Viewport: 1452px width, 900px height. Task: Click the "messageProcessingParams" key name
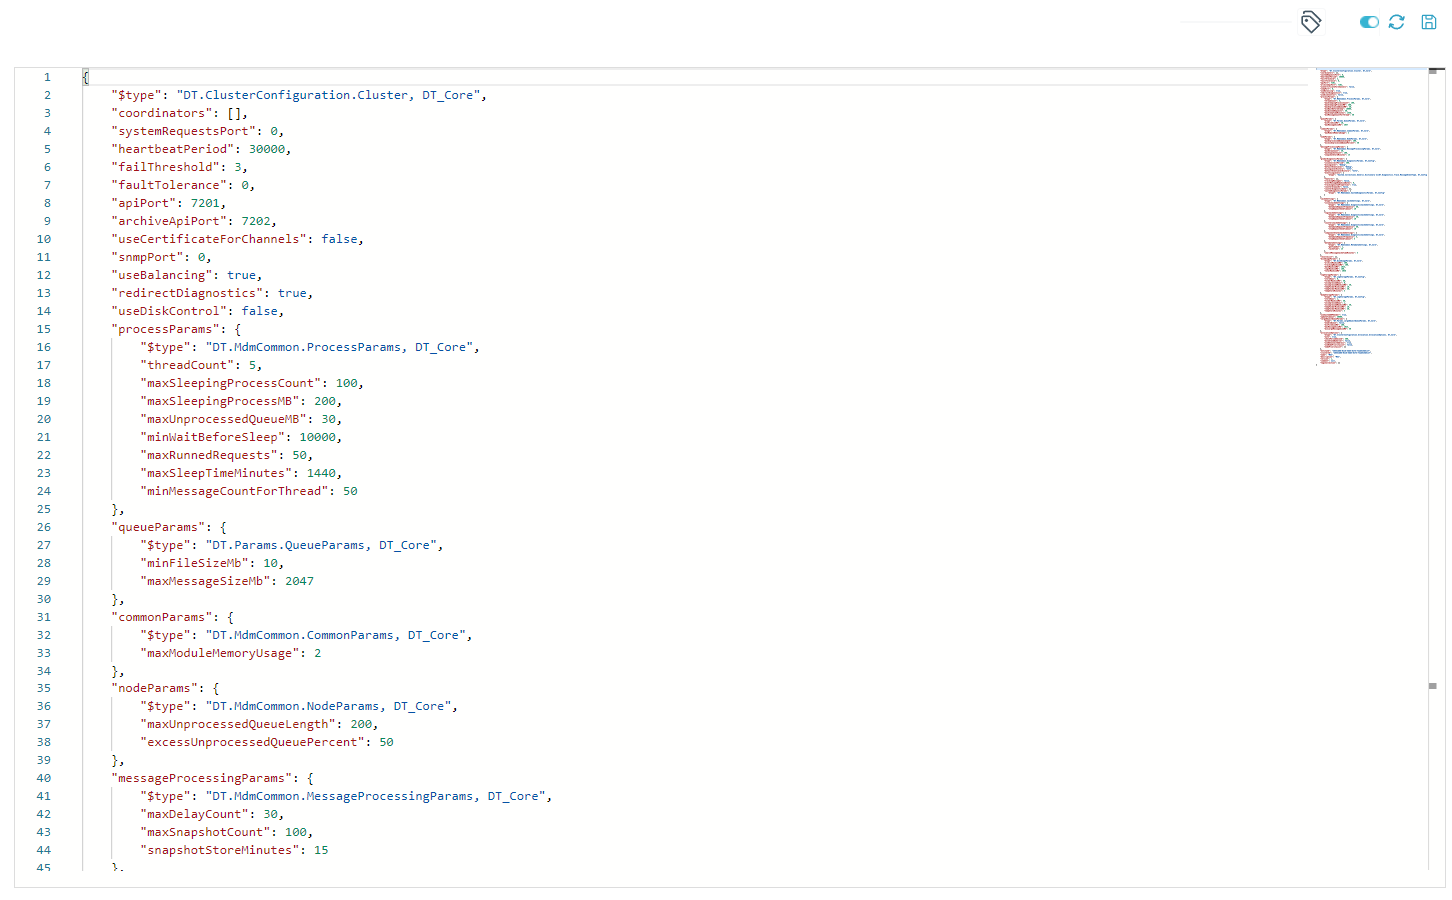(201, 778)
